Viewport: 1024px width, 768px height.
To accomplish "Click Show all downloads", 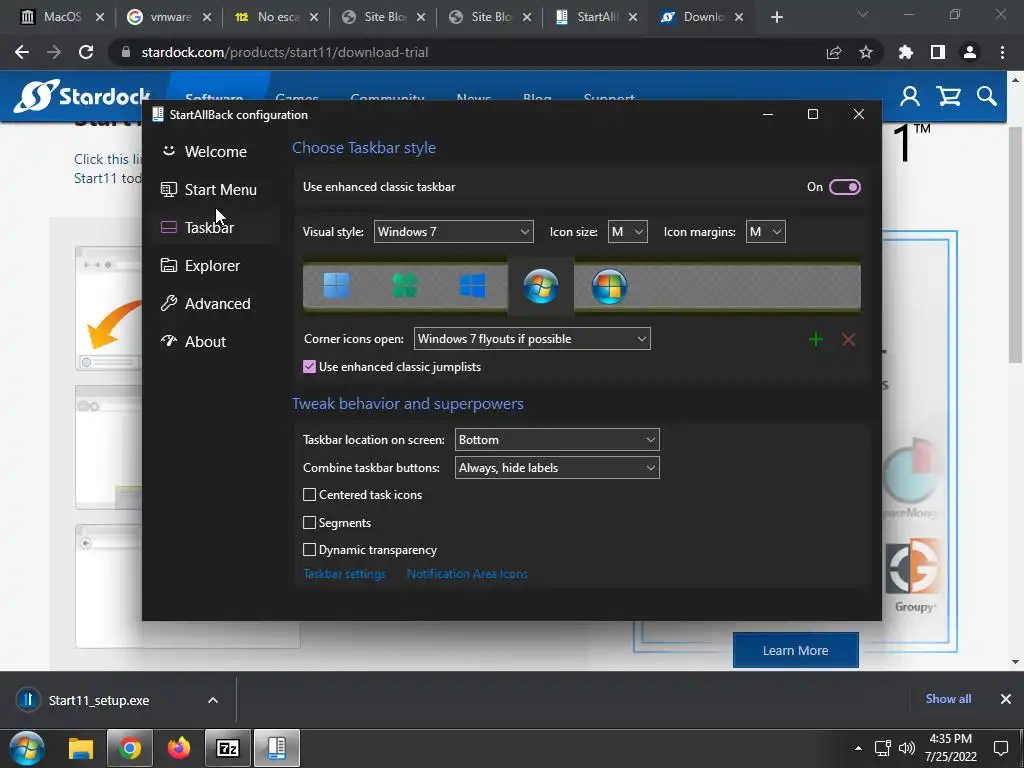I will [948, 699].
